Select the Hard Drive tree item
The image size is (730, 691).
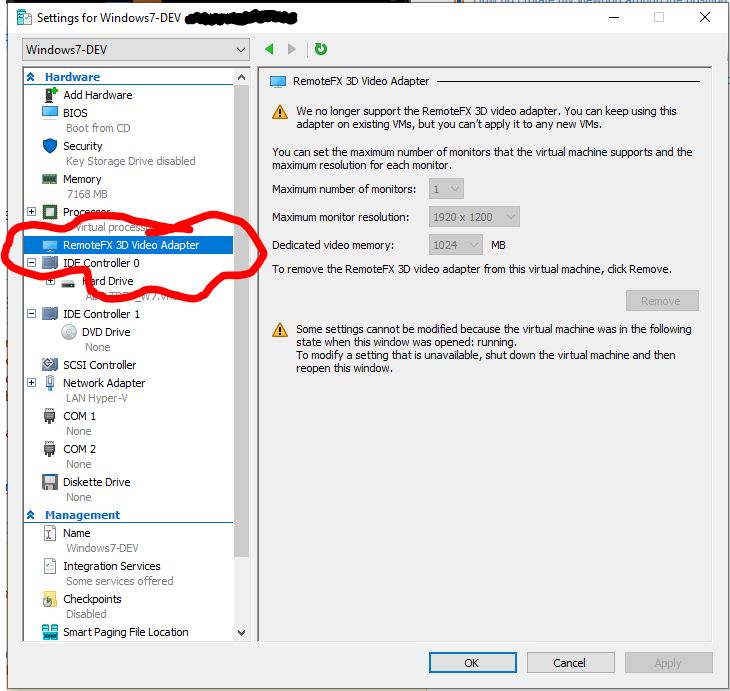pyautogui.click(x=108, y=281)
